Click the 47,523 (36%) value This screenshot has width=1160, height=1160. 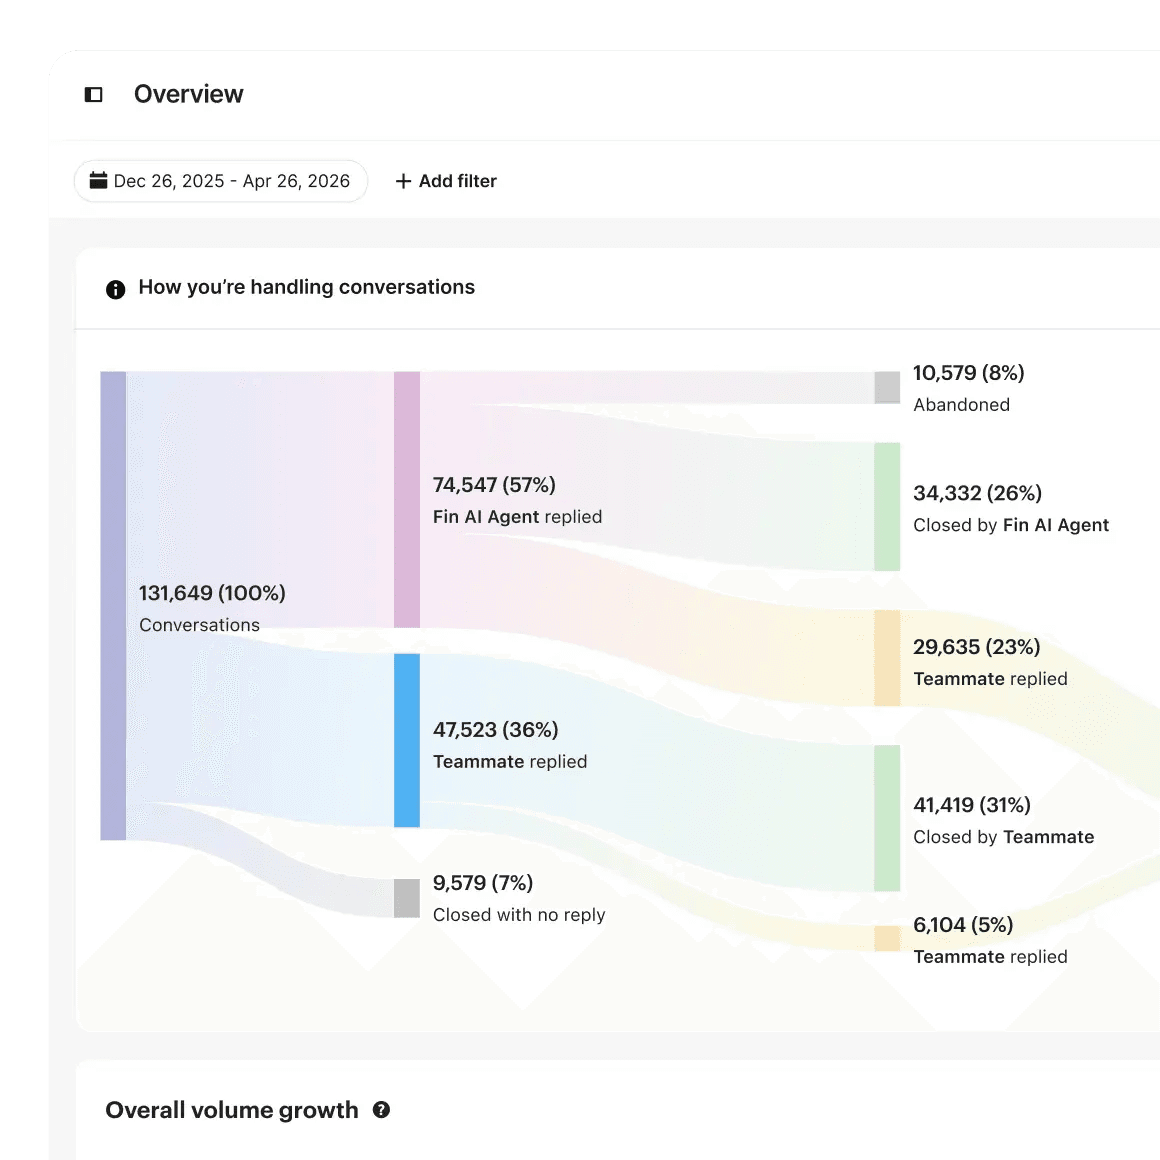pyautogui.click(x=496, y=730)
